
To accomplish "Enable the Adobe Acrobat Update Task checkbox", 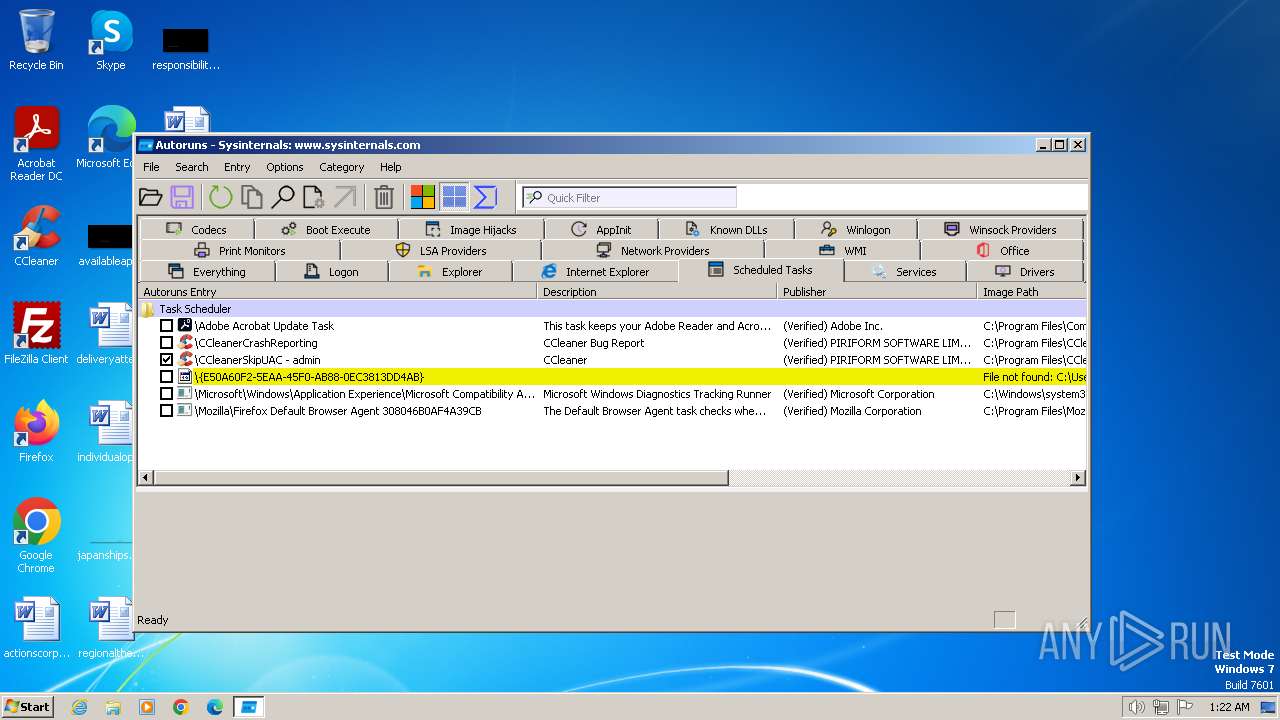I will coord(167,326).
